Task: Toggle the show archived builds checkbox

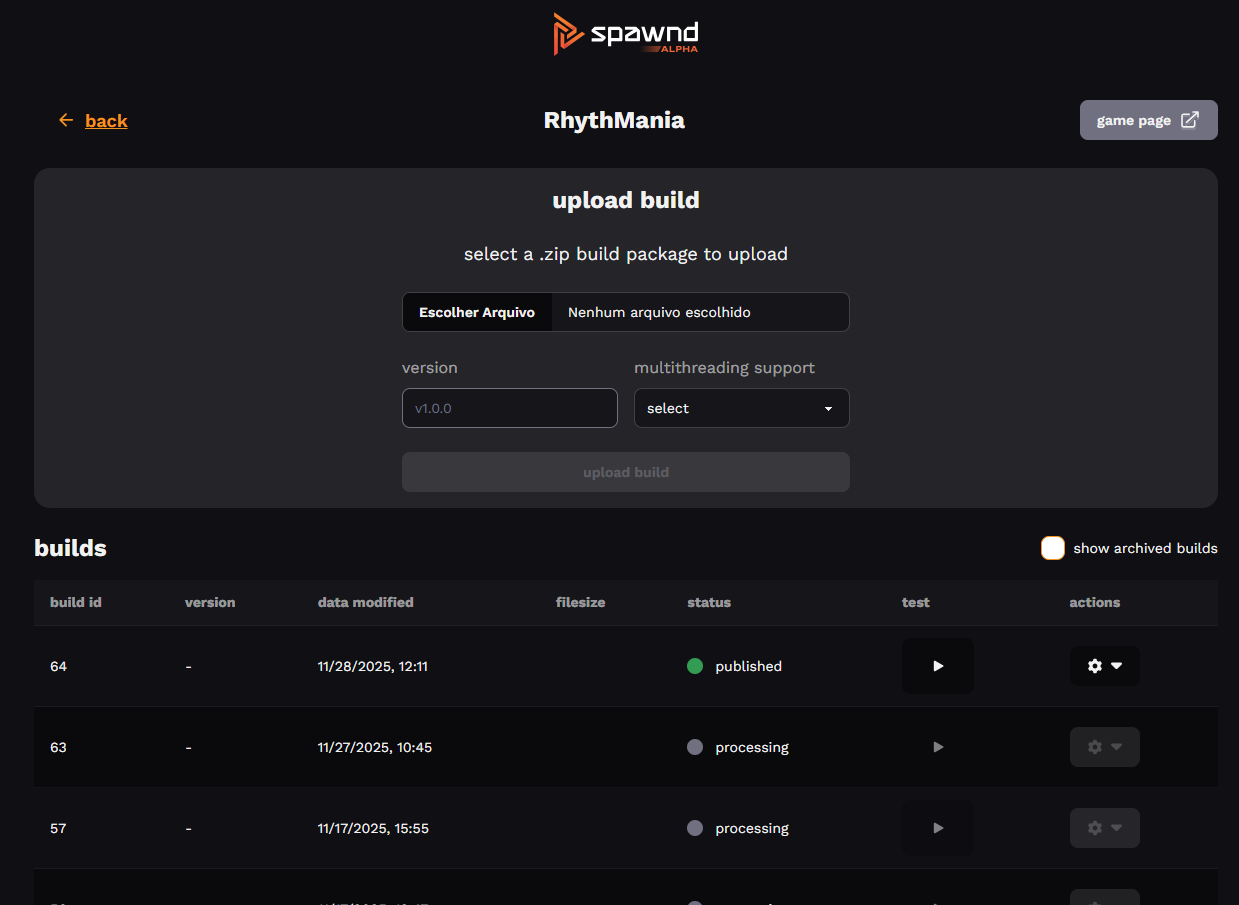Action: coord(1052,548)
